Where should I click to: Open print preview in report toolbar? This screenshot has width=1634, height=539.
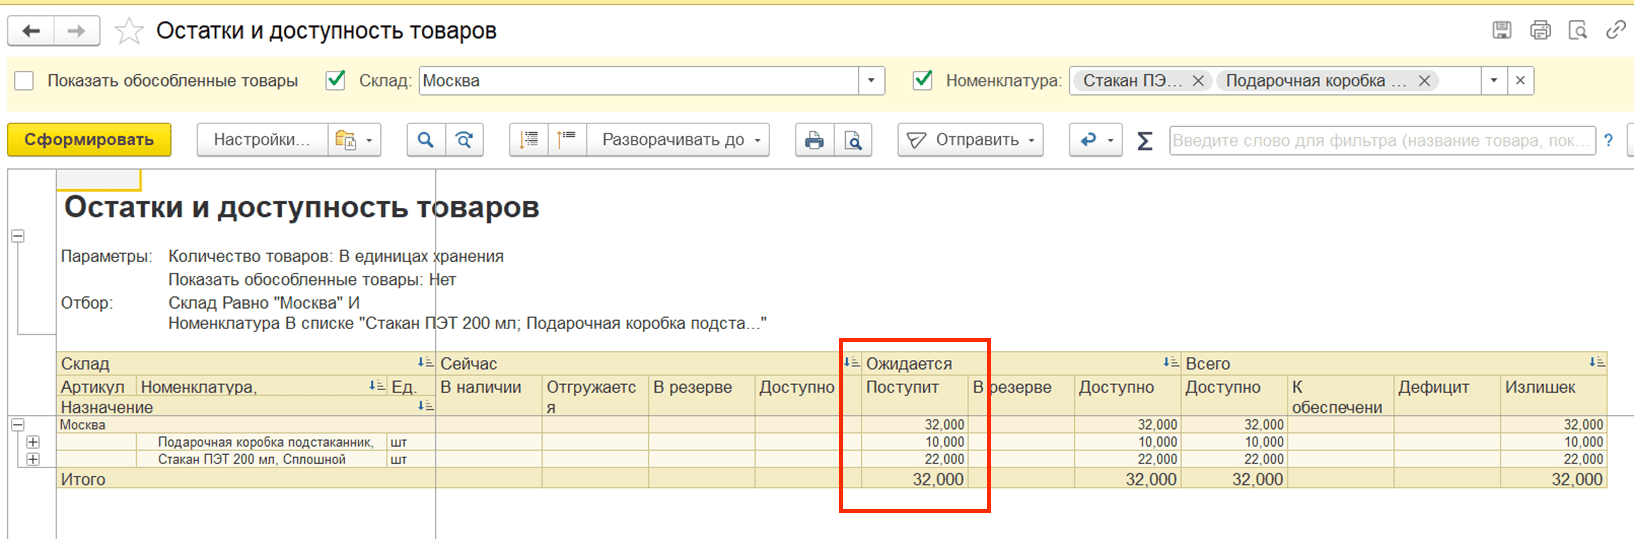click(853, 140)
